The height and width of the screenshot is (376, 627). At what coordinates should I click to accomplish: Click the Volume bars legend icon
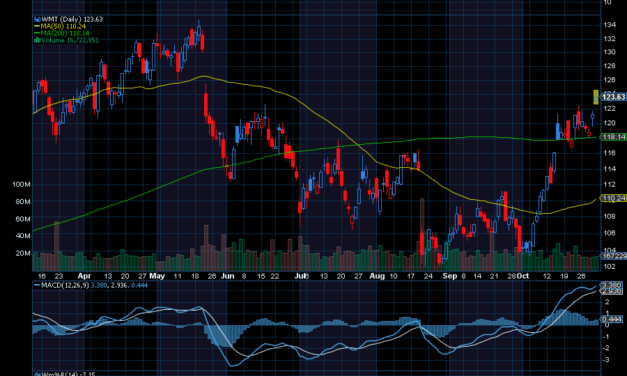coord(37,40)
